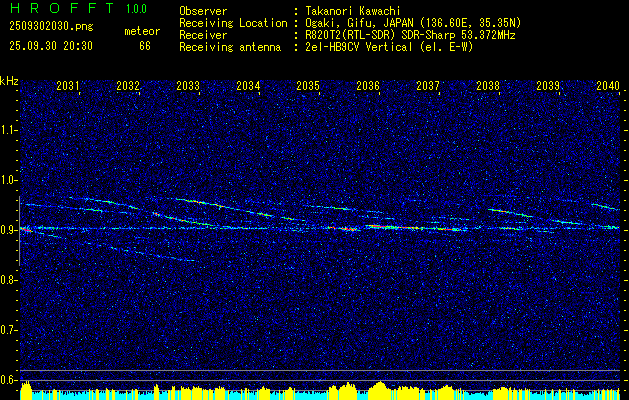This screenshot has width=629, height=400.
Task: Click the version number 1.0.0
Action: tap(136, 9)
